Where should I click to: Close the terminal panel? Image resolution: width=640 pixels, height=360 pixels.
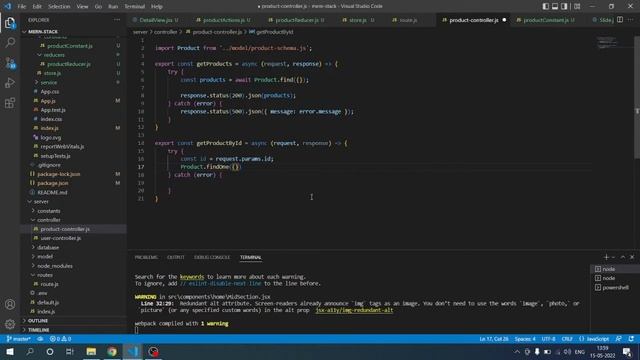point(632,257)
